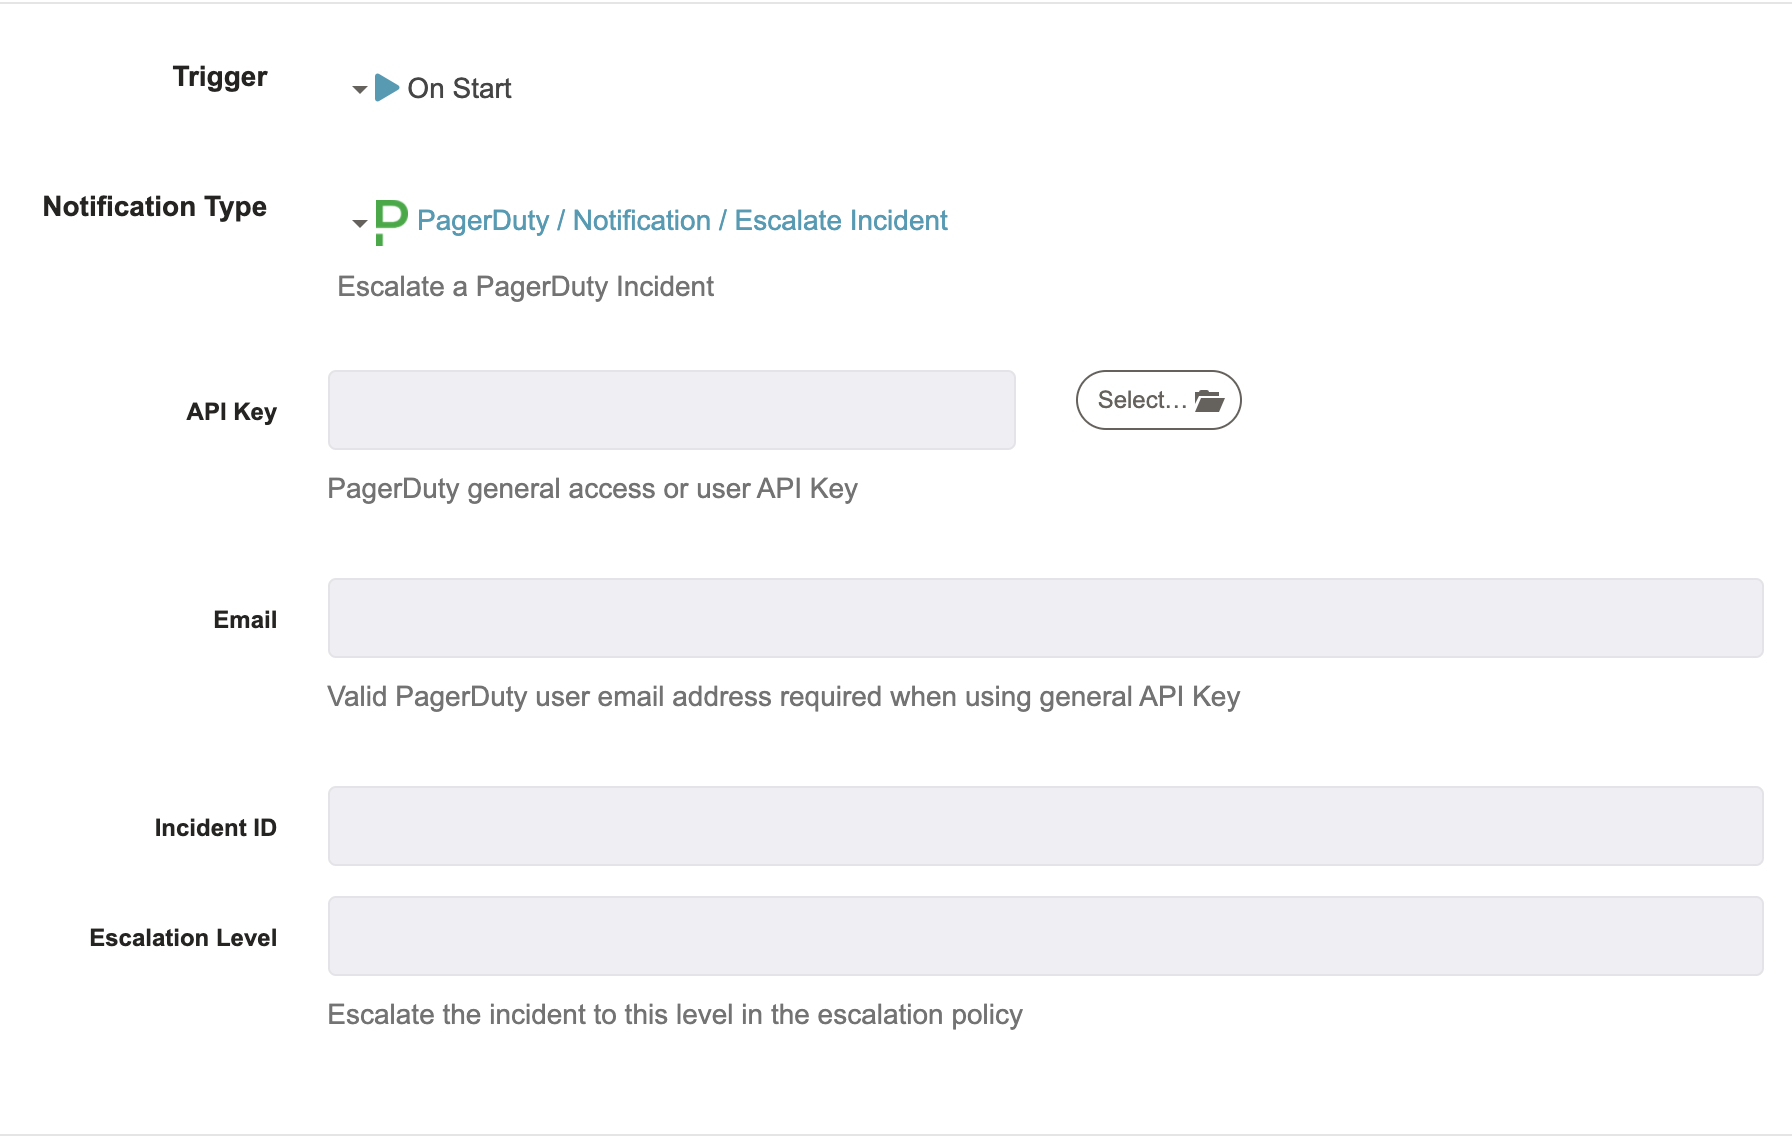
Task: Expand the Trigger dropdown caret
Action: tap(359, 90)
